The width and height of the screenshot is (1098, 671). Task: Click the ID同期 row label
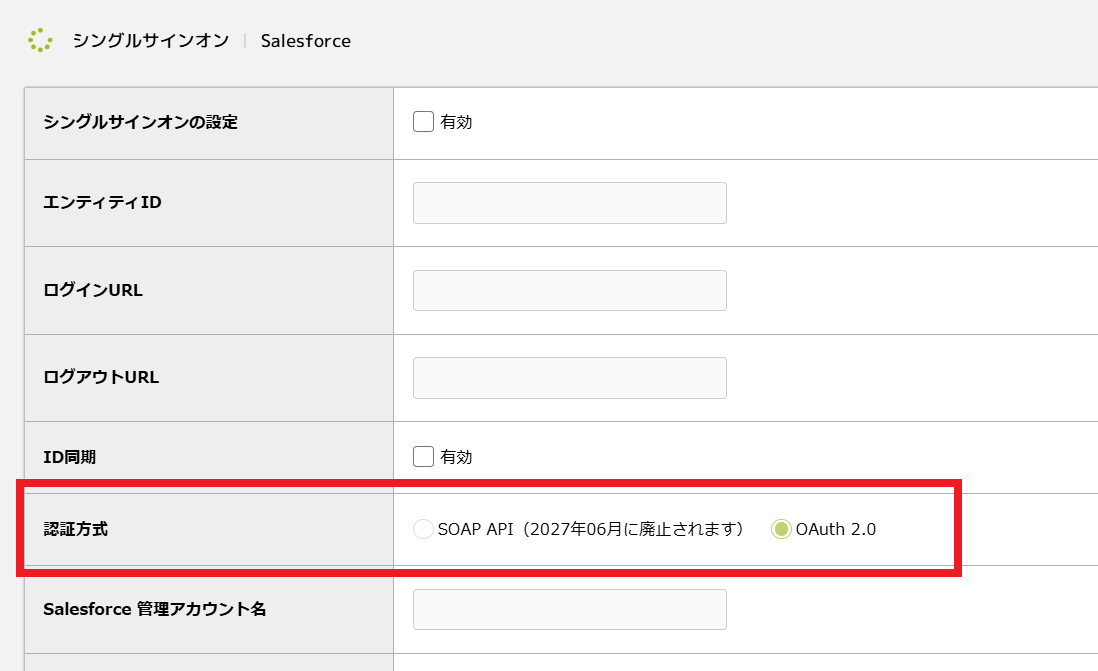point(69,457)
